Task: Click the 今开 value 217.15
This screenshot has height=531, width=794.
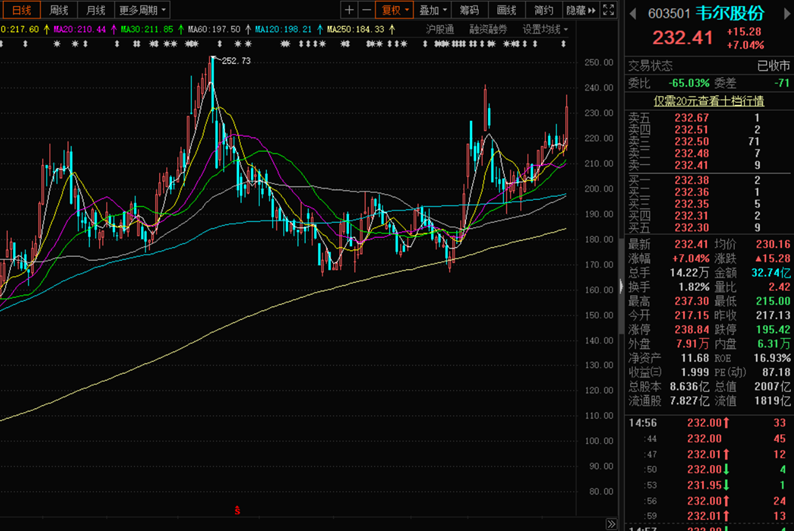Action: pos(691,315)
